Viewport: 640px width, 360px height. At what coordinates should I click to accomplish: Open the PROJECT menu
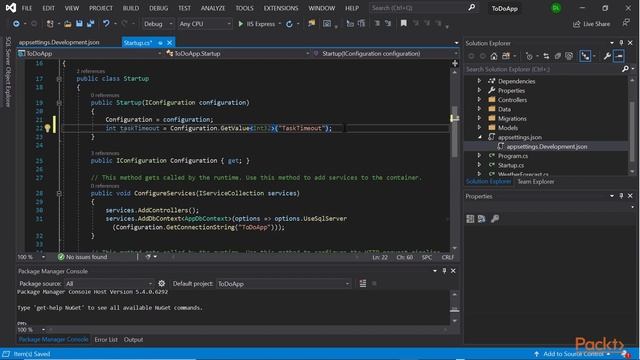[x=101, y=8]
